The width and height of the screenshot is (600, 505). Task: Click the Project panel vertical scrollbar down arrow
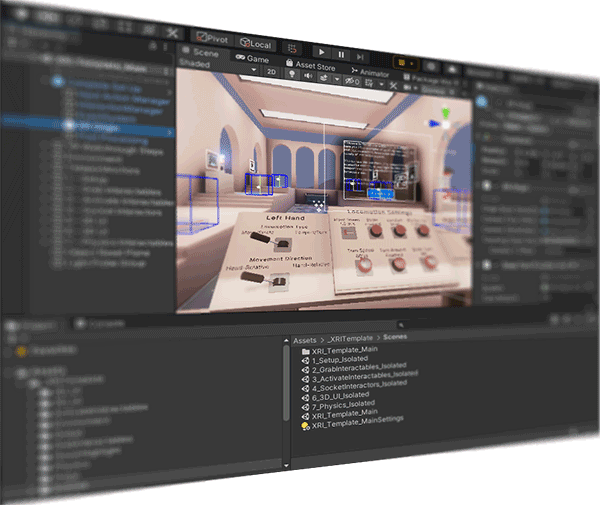tap(287, 464)
